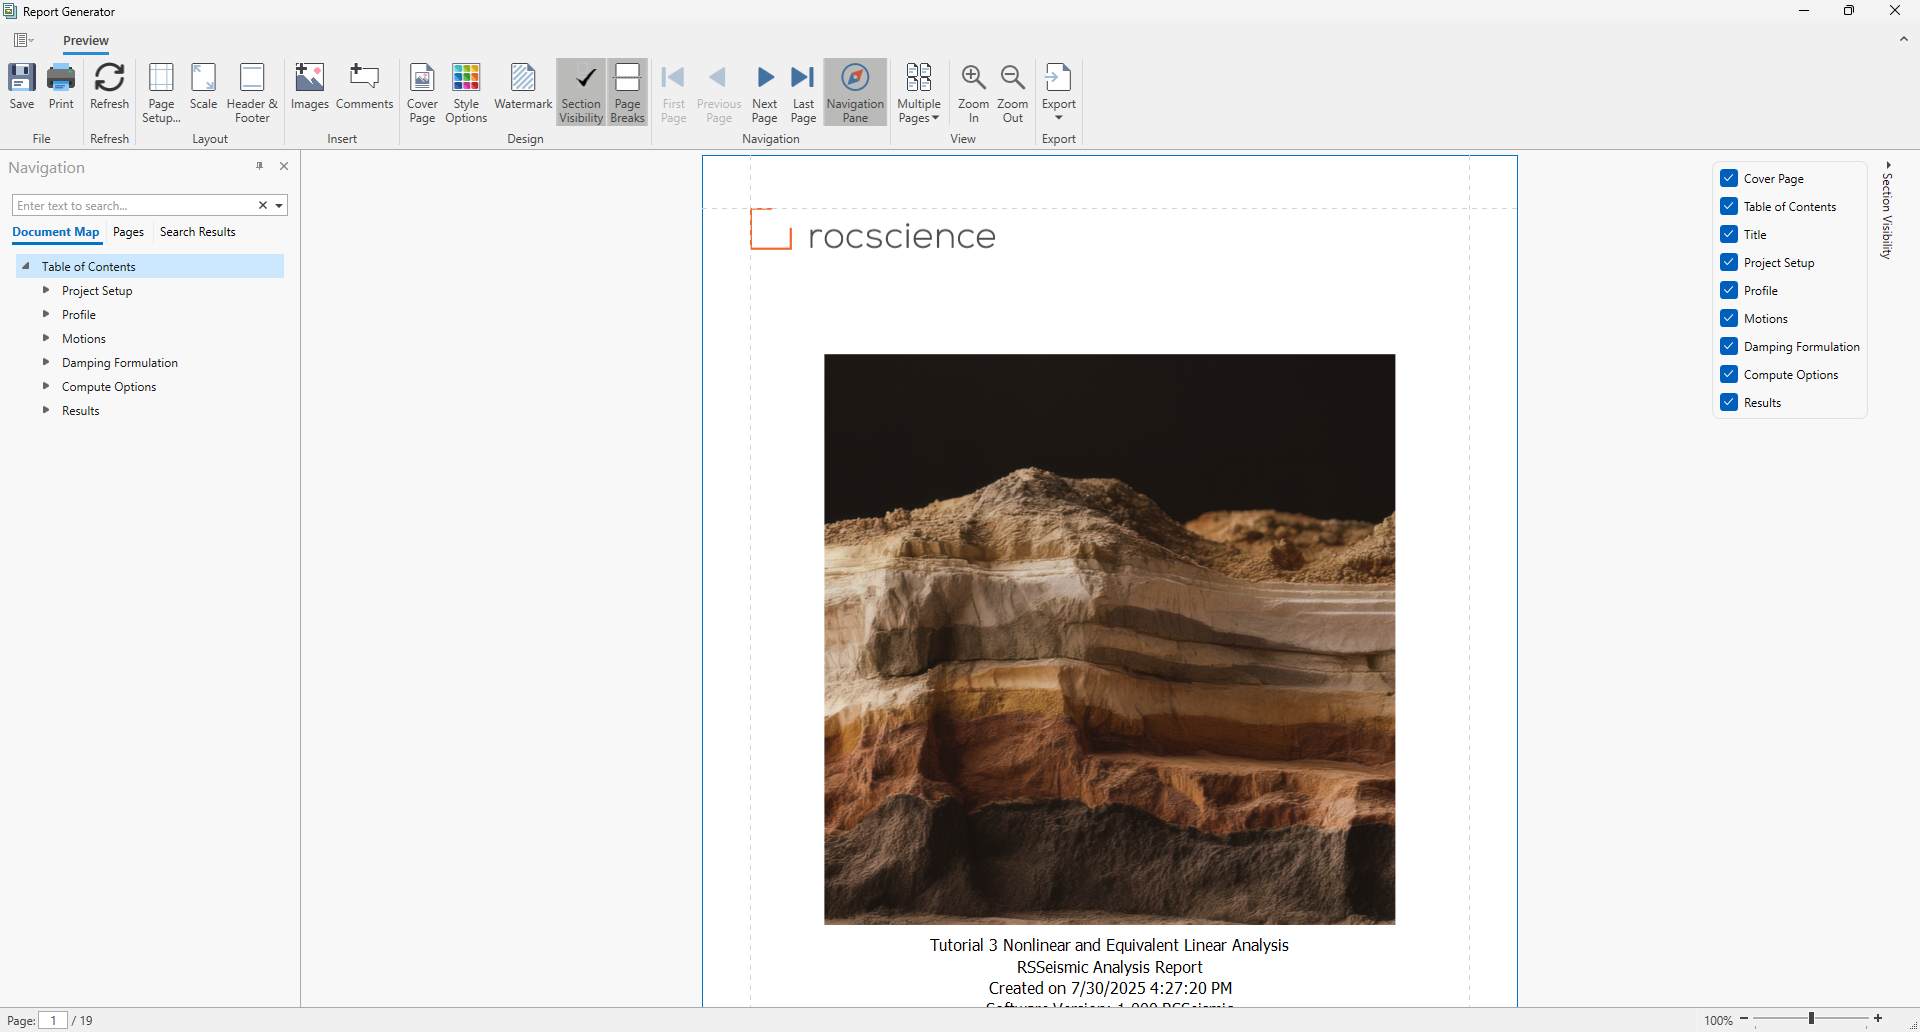Go to First Page
The image size is (1920, 1032).
(674, 93)
